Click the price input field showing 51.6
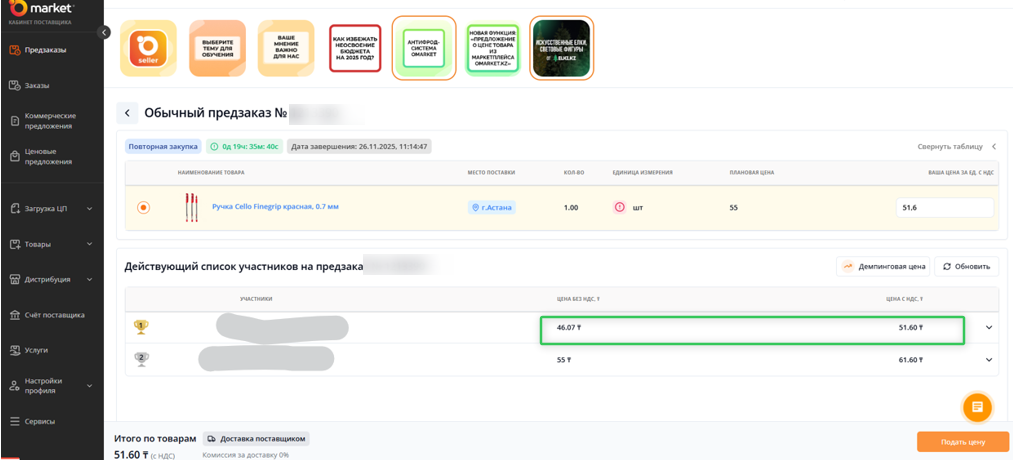 944,207
